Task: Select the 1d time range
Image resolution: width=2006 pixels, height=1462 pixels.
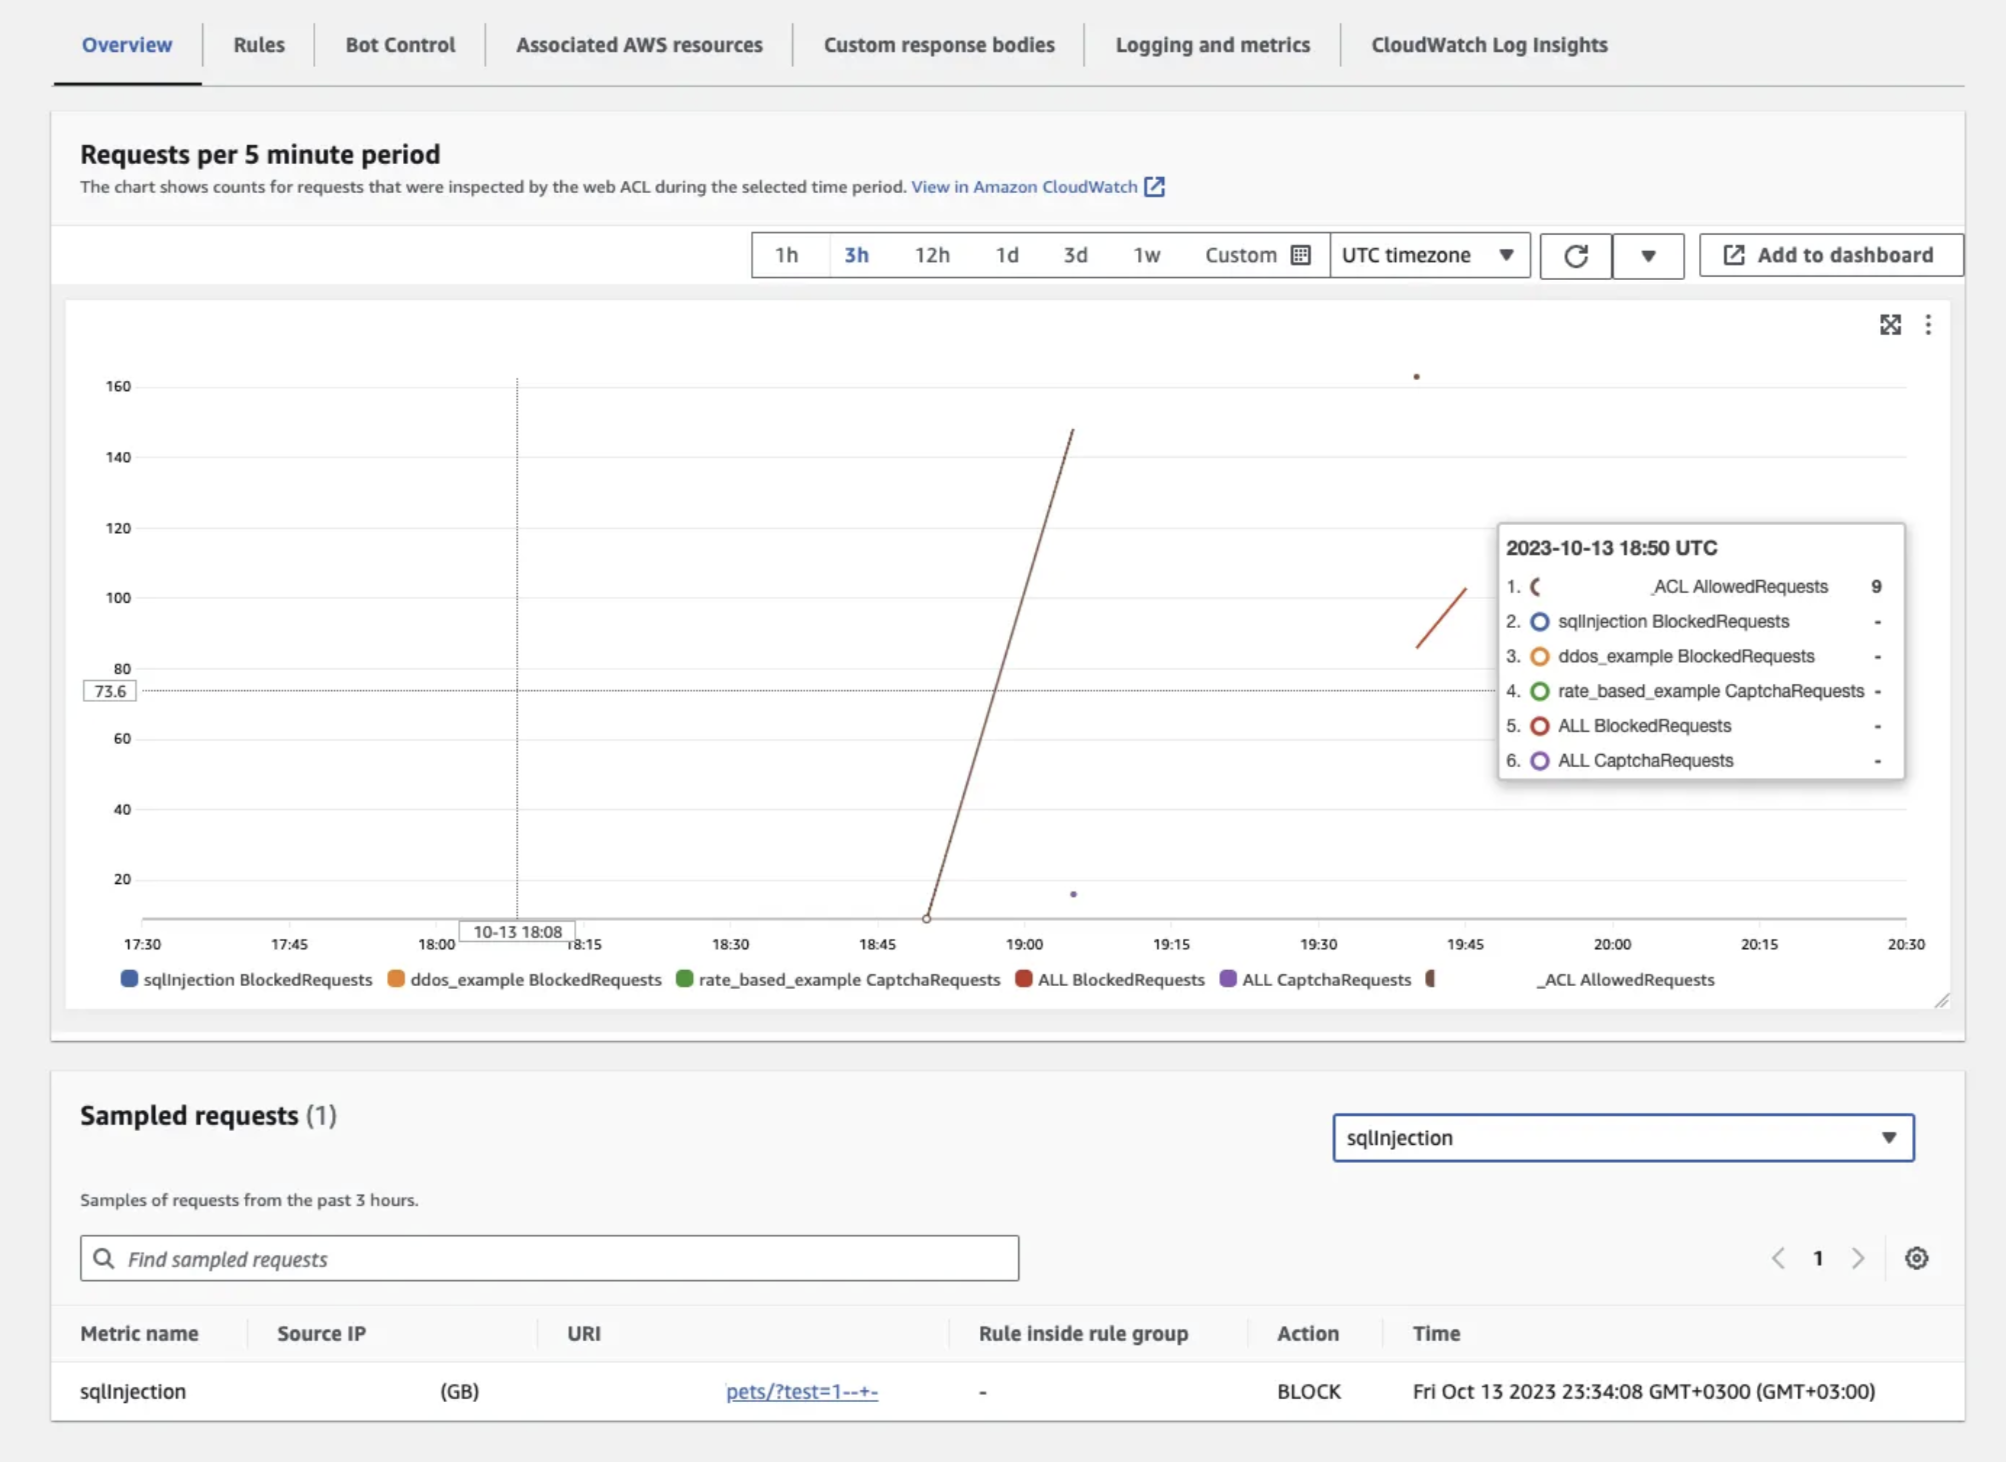Action: click(x=1007, y=255)
